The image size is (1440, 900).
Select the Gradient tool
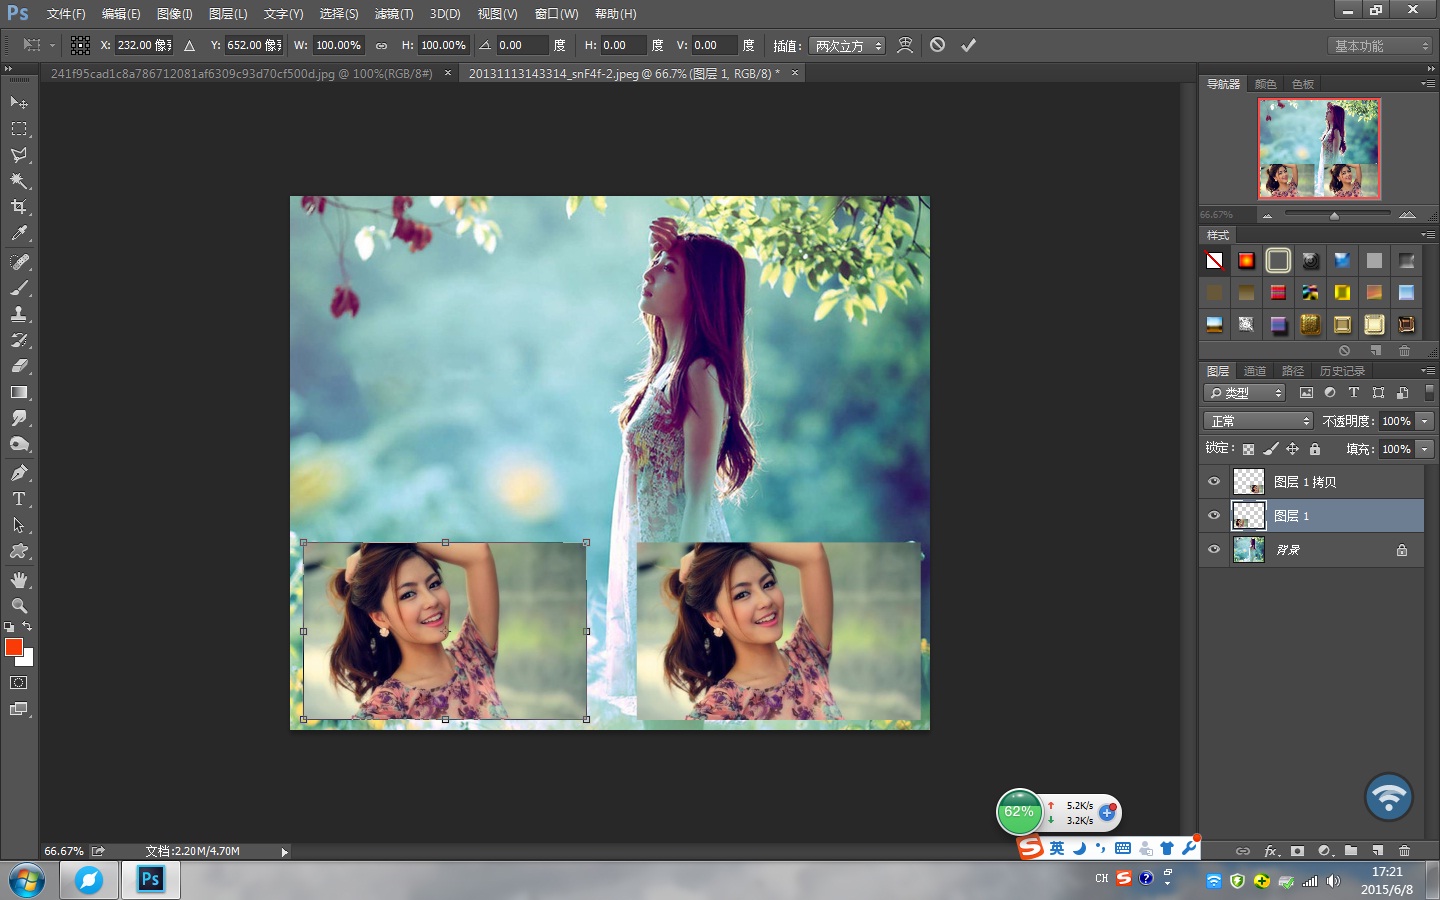(19, 392)
